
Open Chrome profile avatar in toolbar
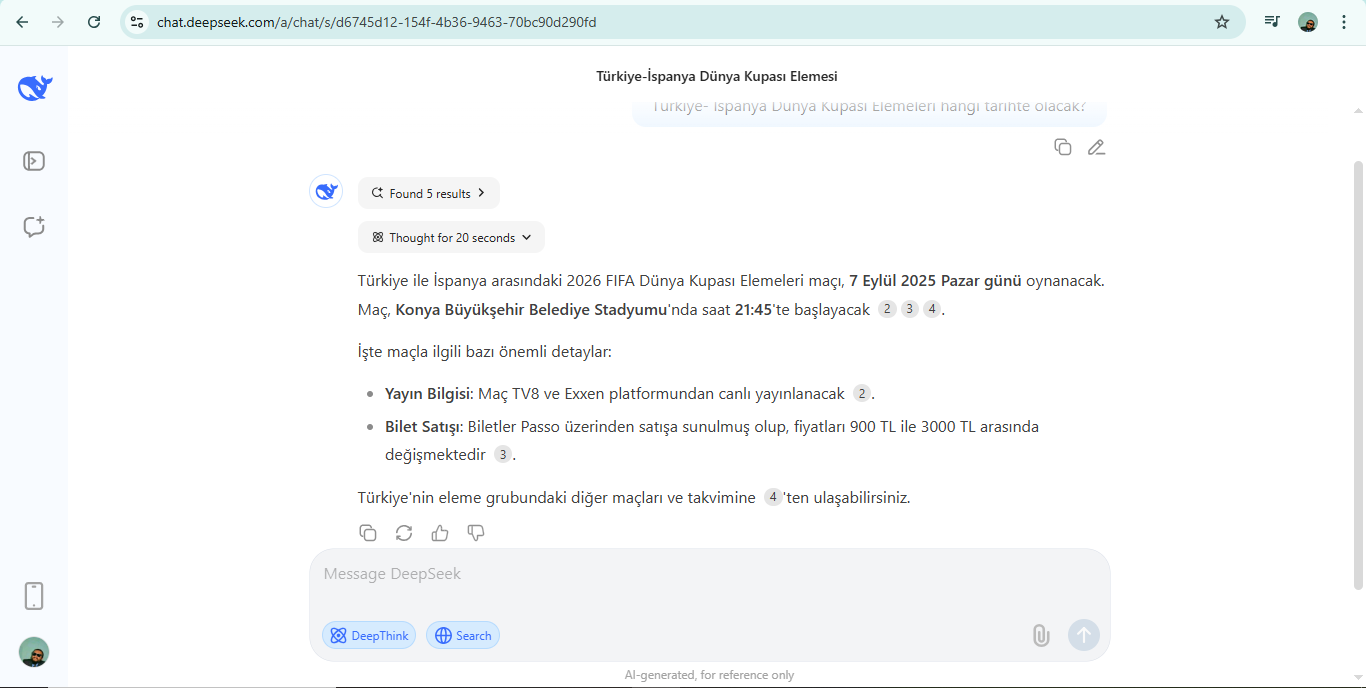point(1308,22)
